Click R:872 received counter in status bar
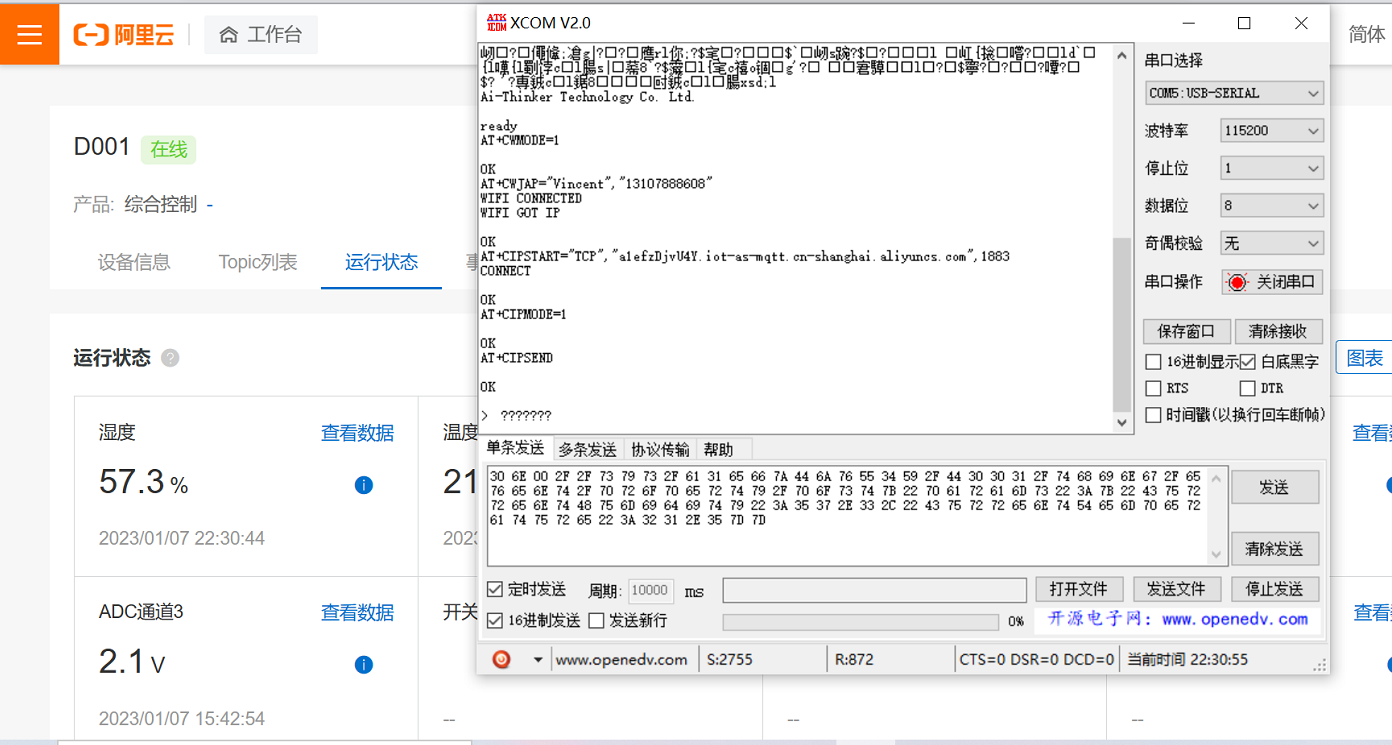 853,660
